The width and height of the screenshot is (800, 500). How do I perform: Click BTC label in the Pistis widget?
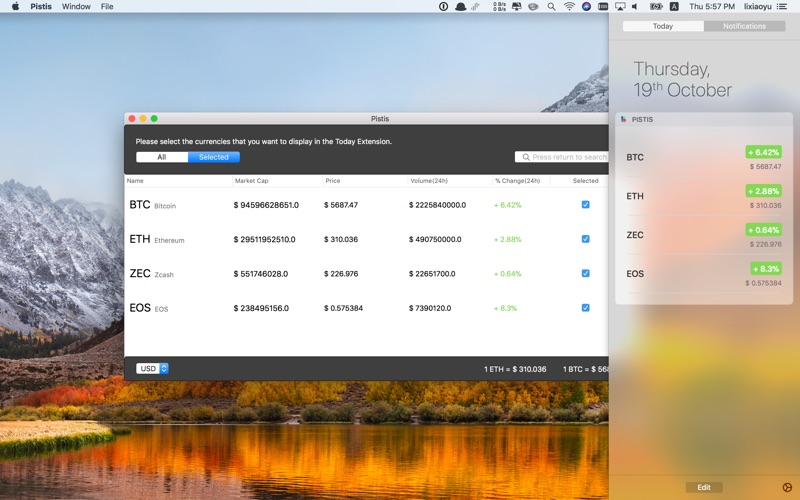click(x=635, y=157)
